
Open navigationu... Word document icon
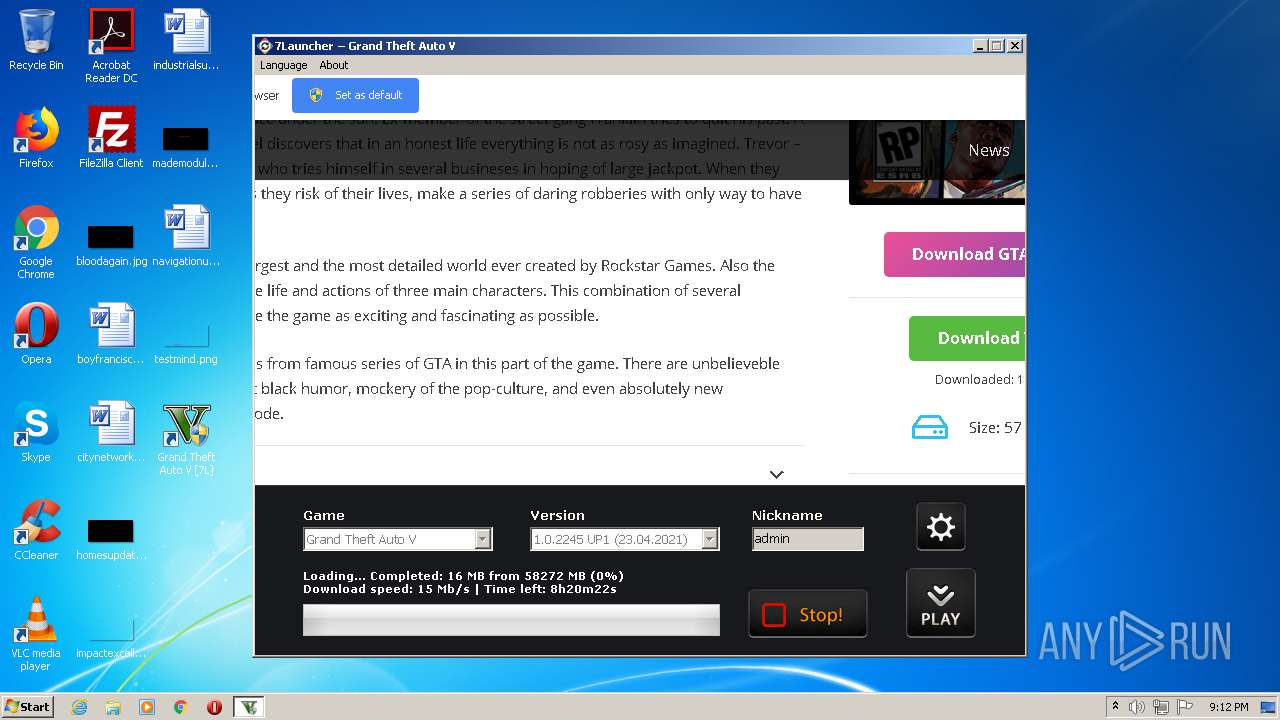(186, 236)
